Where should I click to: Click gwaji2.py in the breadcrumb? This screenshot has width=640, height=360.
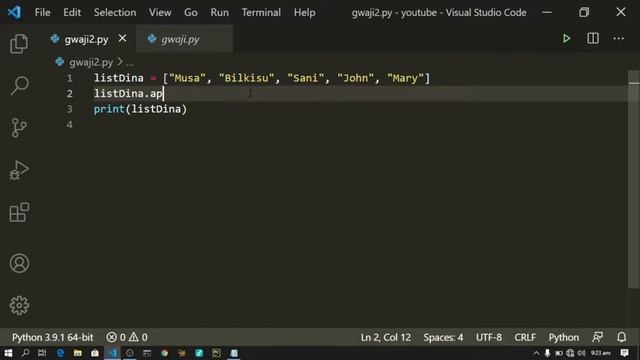click(91, 62)
